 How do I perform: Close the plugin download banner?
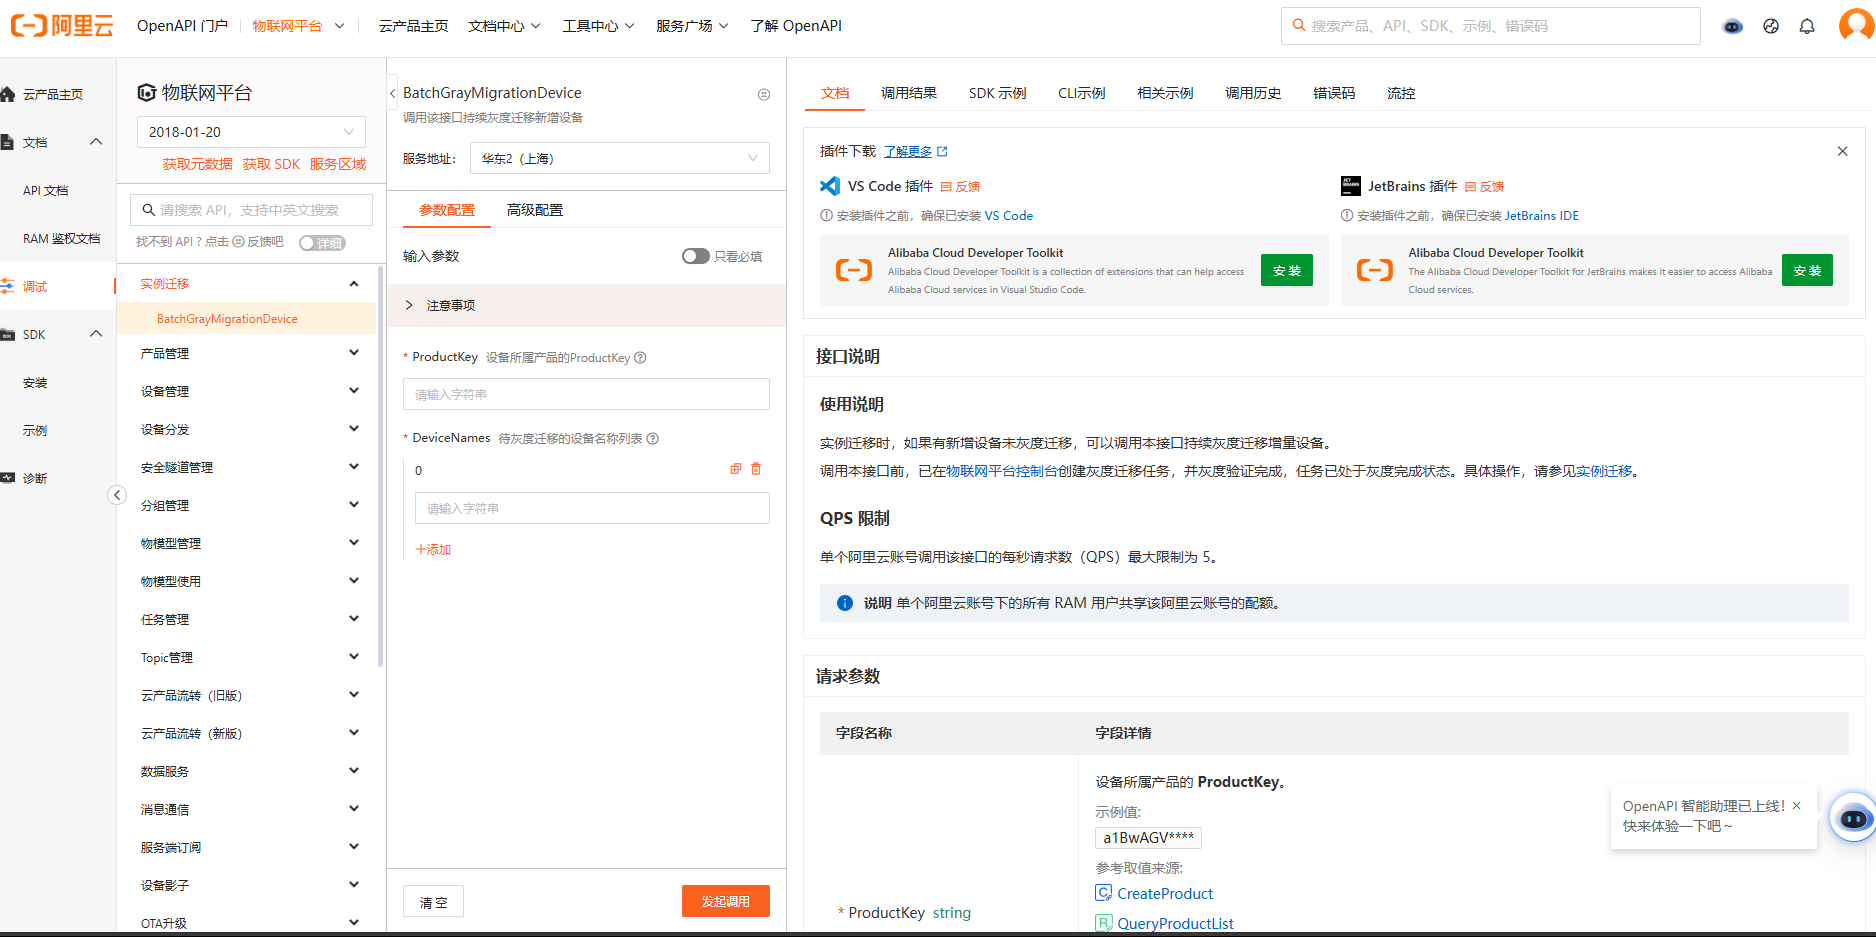click(1842, 151)
